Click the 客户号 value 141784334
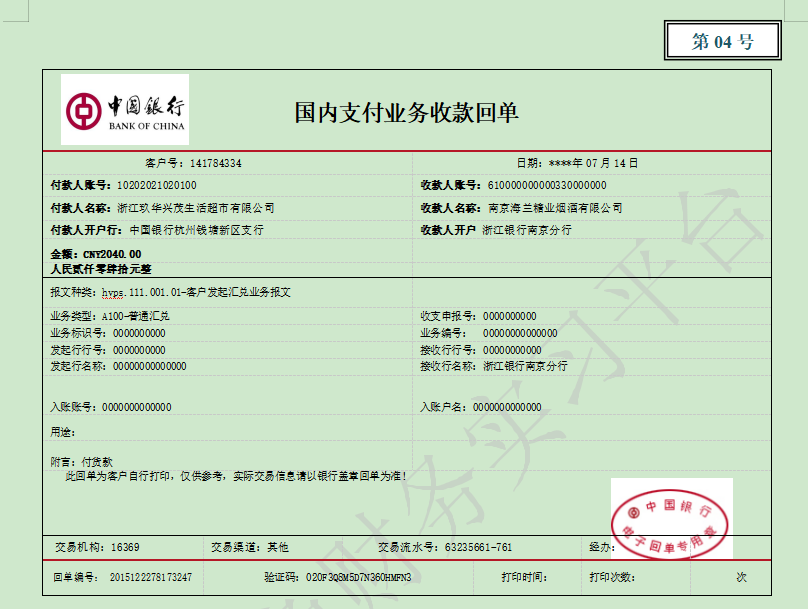The height and width of the screenshot is (609, 808). coord(215,163)
